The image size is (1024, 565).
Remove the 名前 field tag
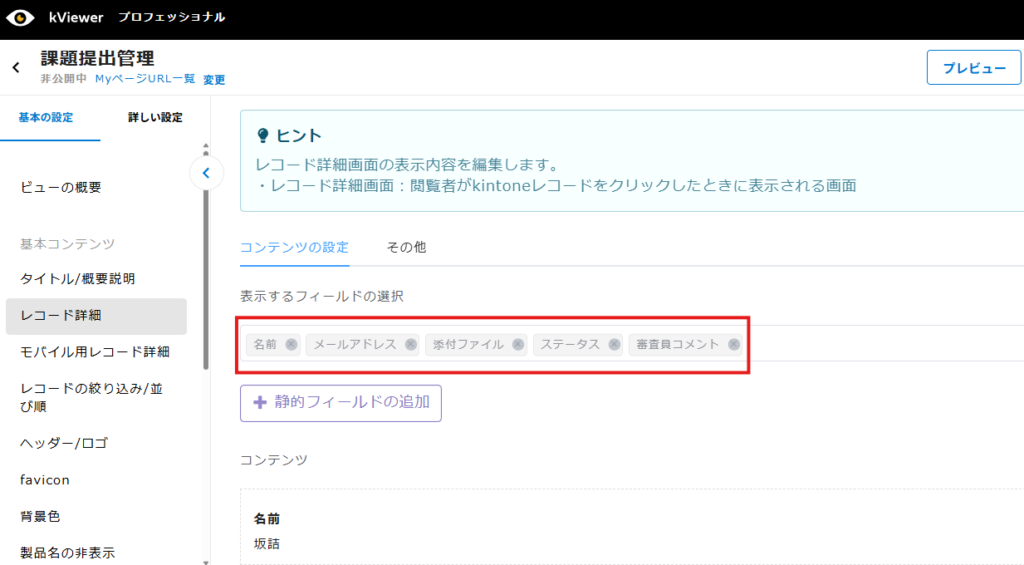291,344
